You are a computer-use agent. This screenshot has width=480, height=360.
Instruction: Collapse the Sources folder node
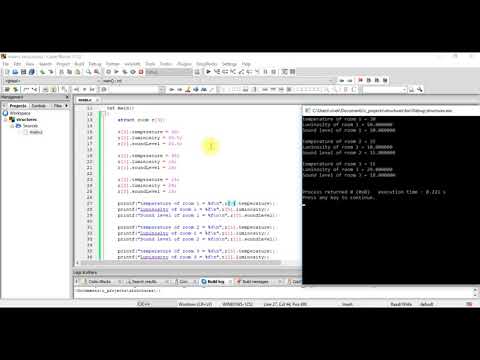[x=12, y=126]
